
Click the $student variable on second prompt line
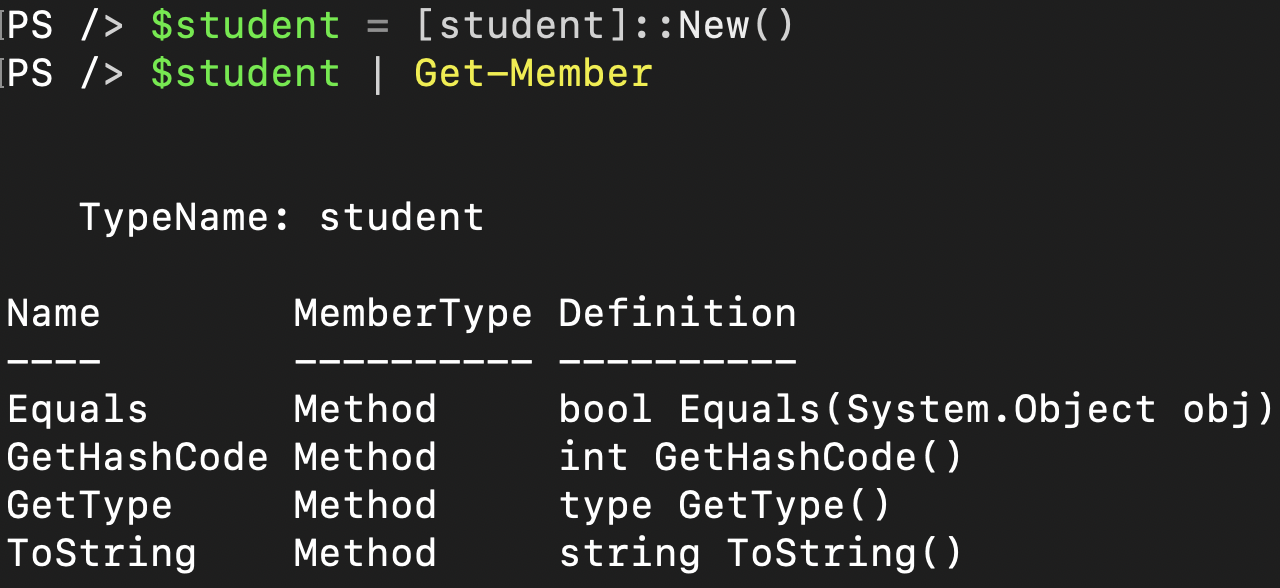click(x=246, y=74)
